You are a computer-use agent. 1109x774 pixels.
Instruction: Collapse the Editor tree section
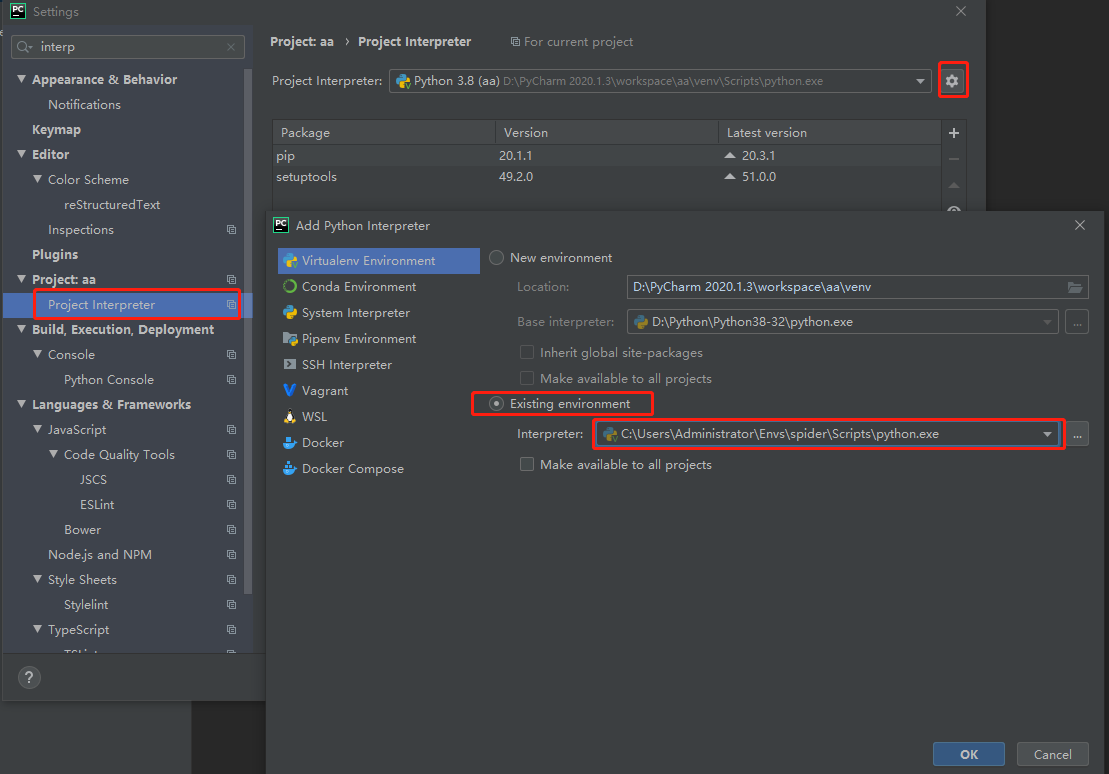[21, 154]
